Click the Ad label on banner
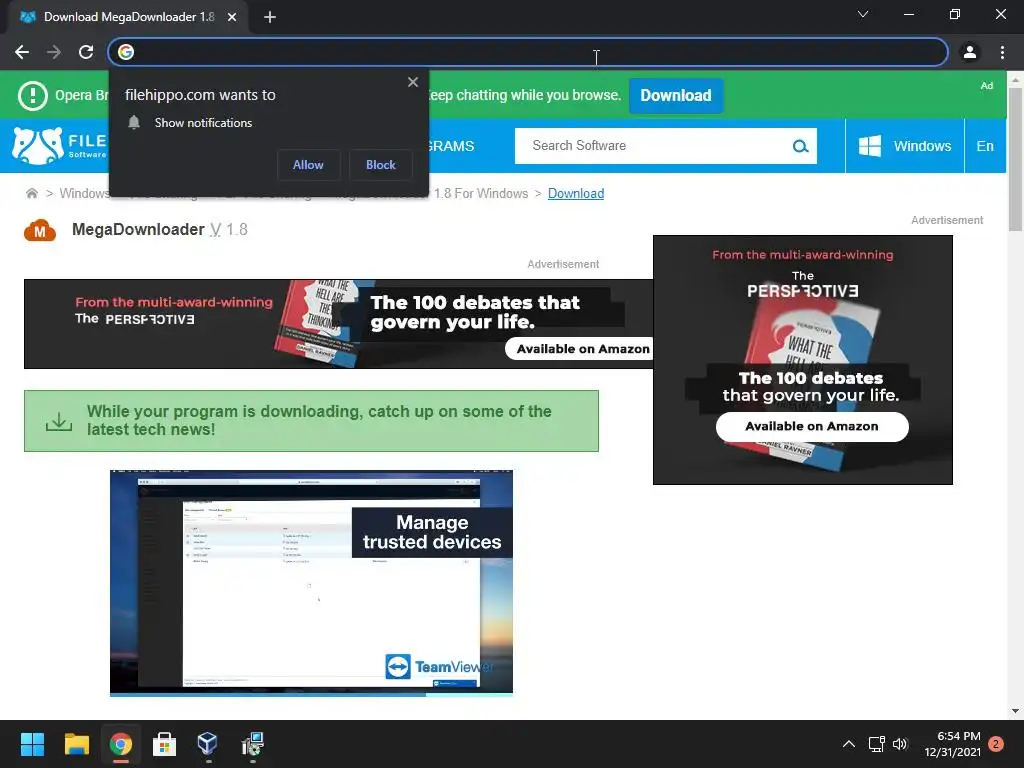The image size is (1024, 768). [987, 86]
